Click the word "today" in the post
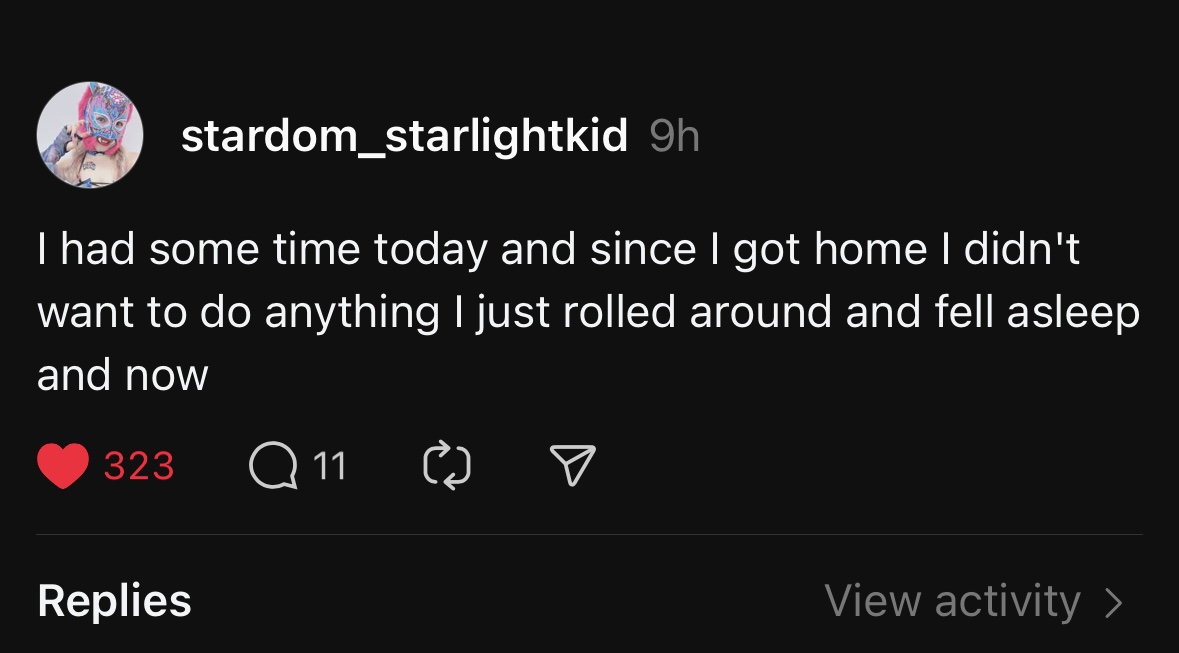Viewport: 1179px width, 653px height. tap(431, 249)
